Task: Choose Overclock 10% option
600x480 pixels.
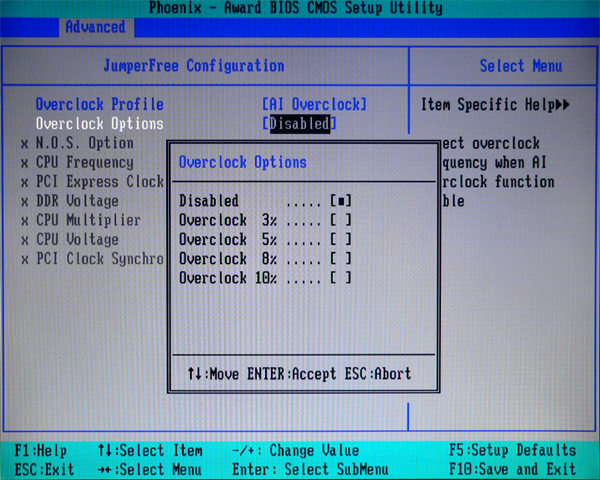Action: coord(265,278)
